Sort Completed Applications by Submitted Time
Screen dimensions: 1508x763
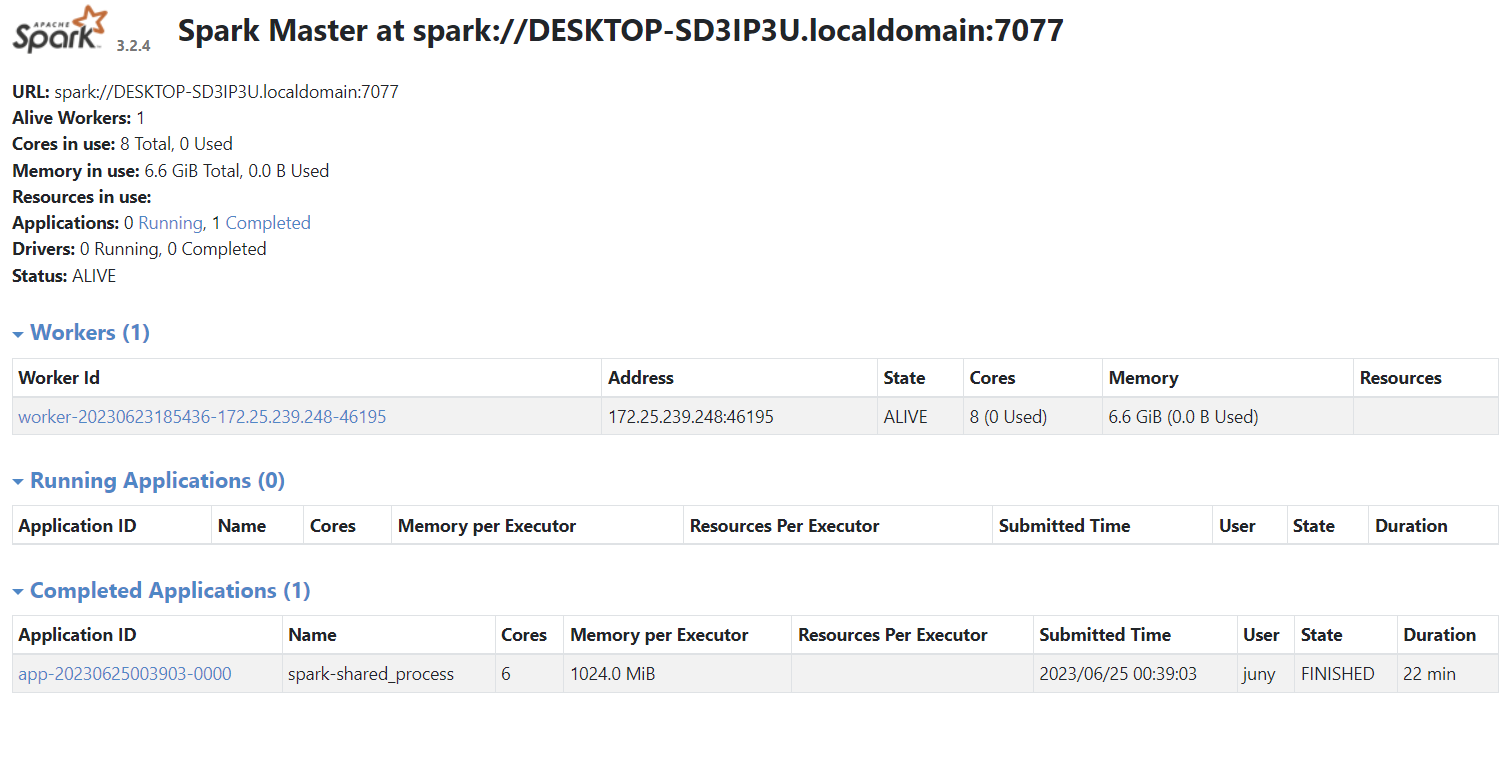point(1104,635)
